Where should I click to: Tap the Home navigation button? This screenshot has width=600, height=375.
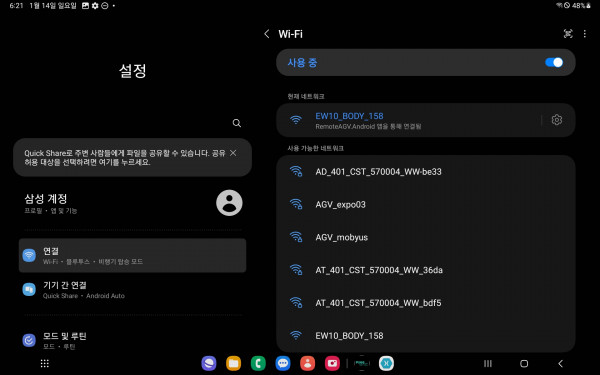[524, 364]
